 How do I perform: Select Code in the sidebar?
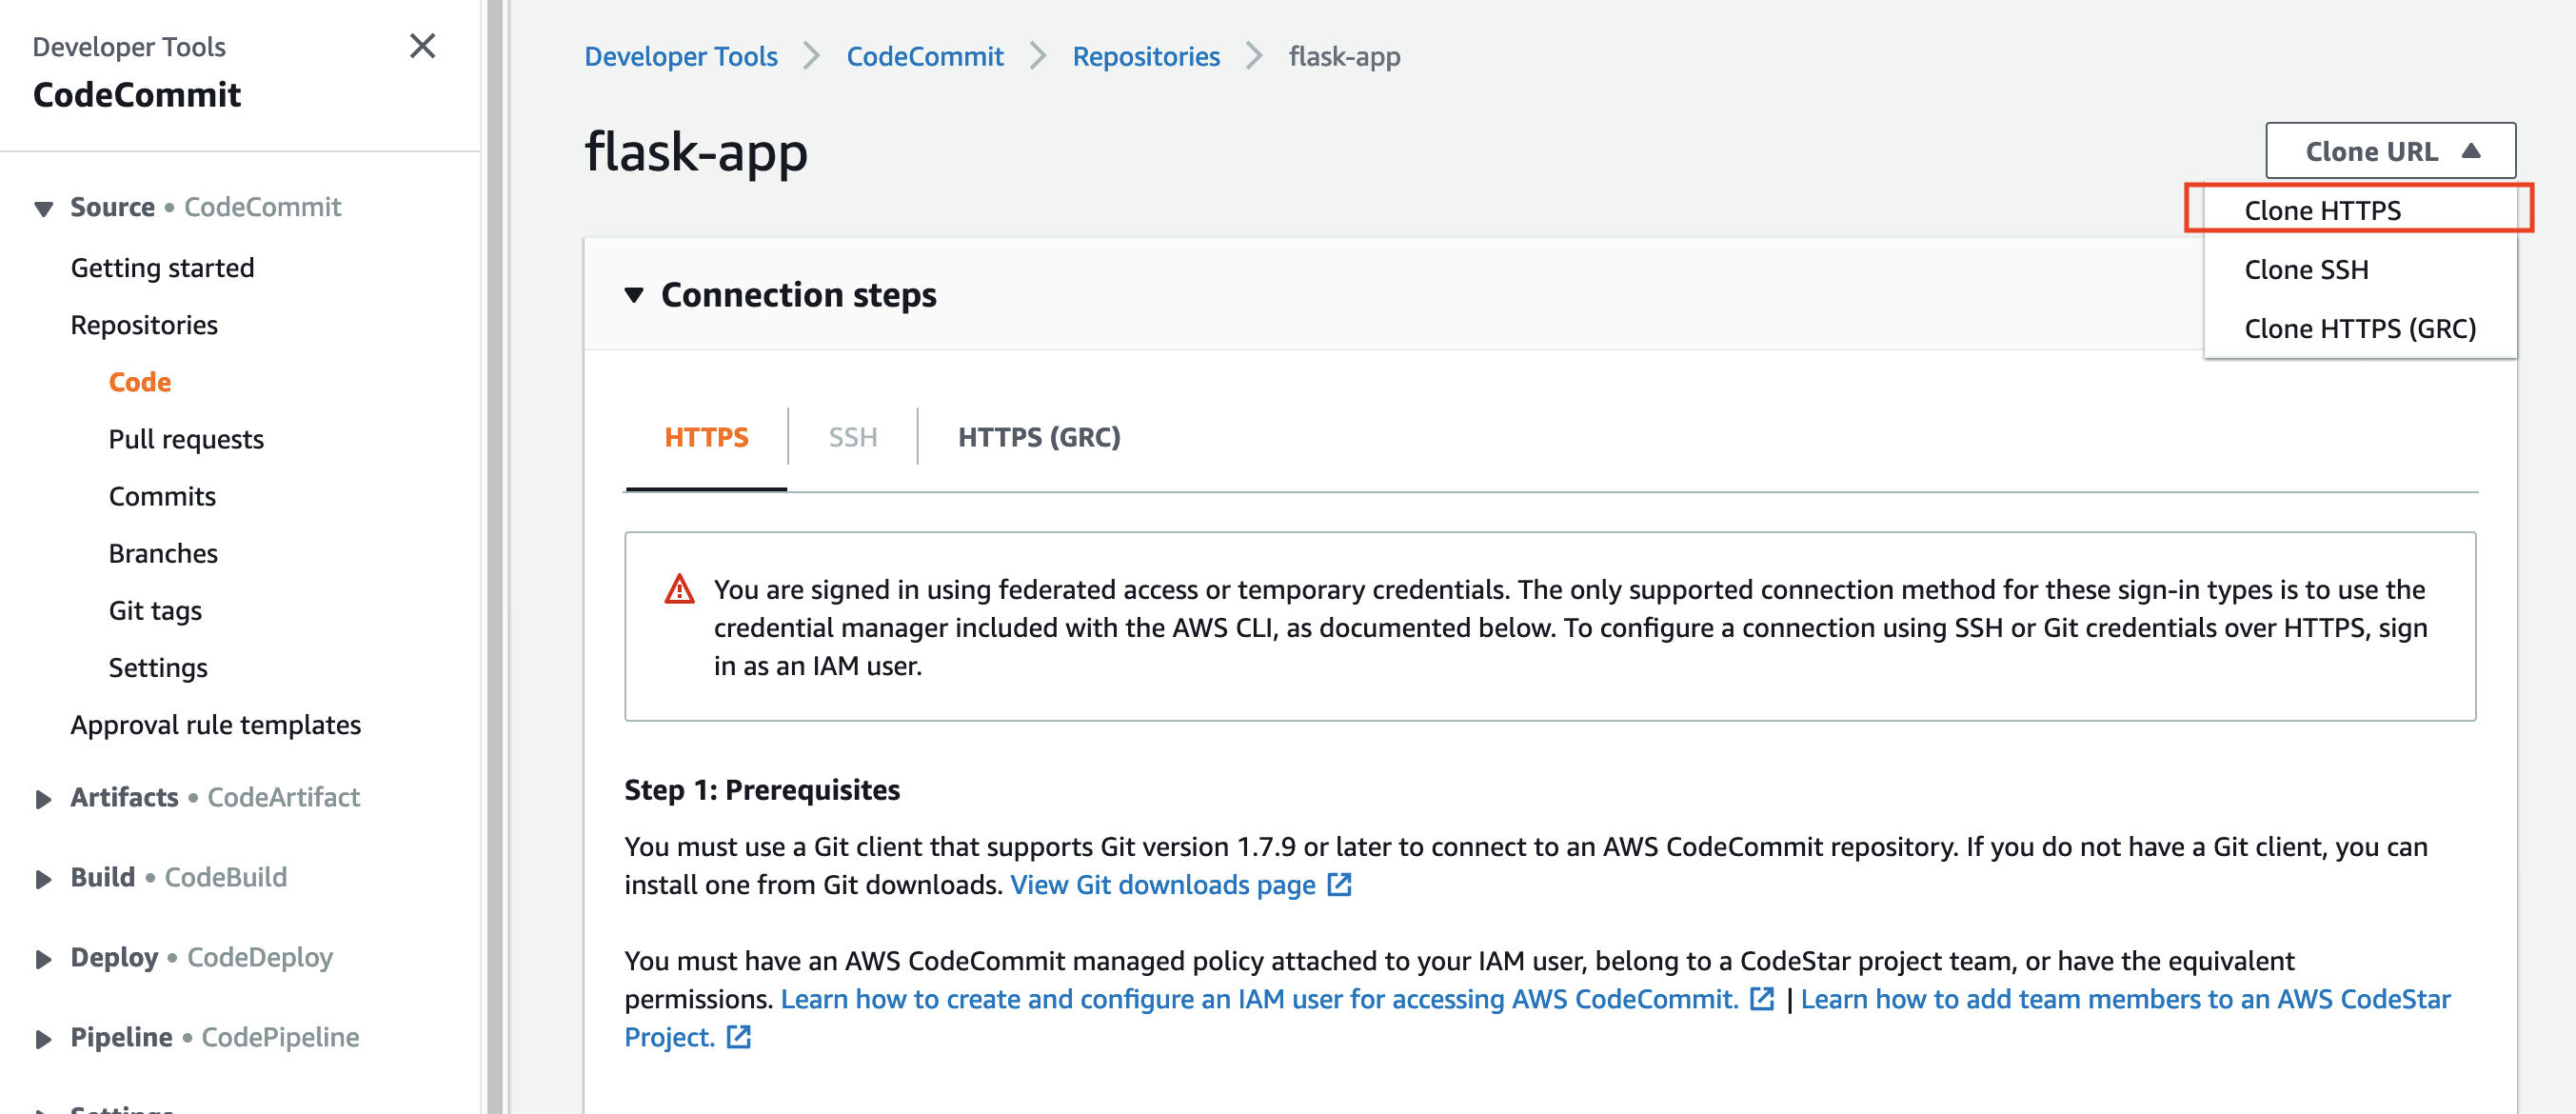tap(140, 382)
